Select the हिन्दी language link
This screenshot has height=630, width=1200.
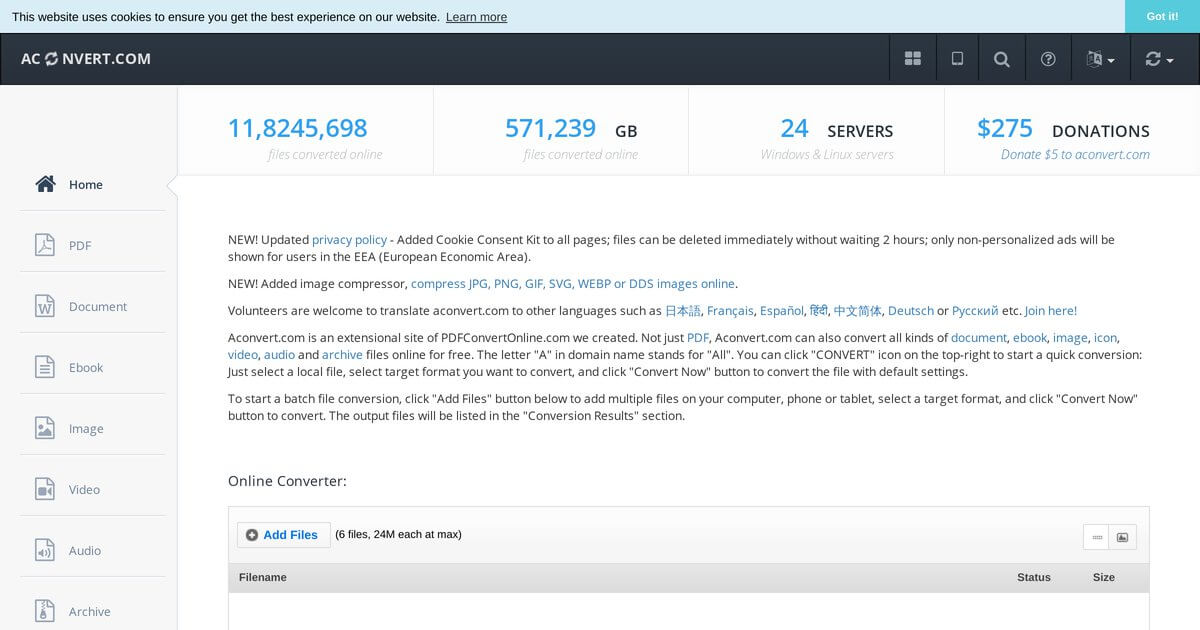click(x=819, y=311)
